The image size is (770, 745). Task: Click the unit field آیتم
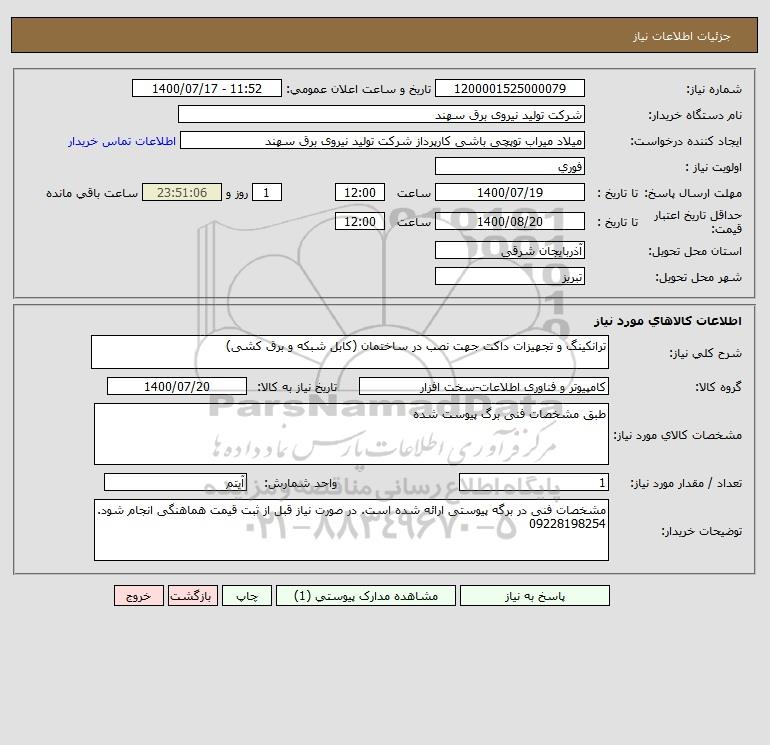175,483
